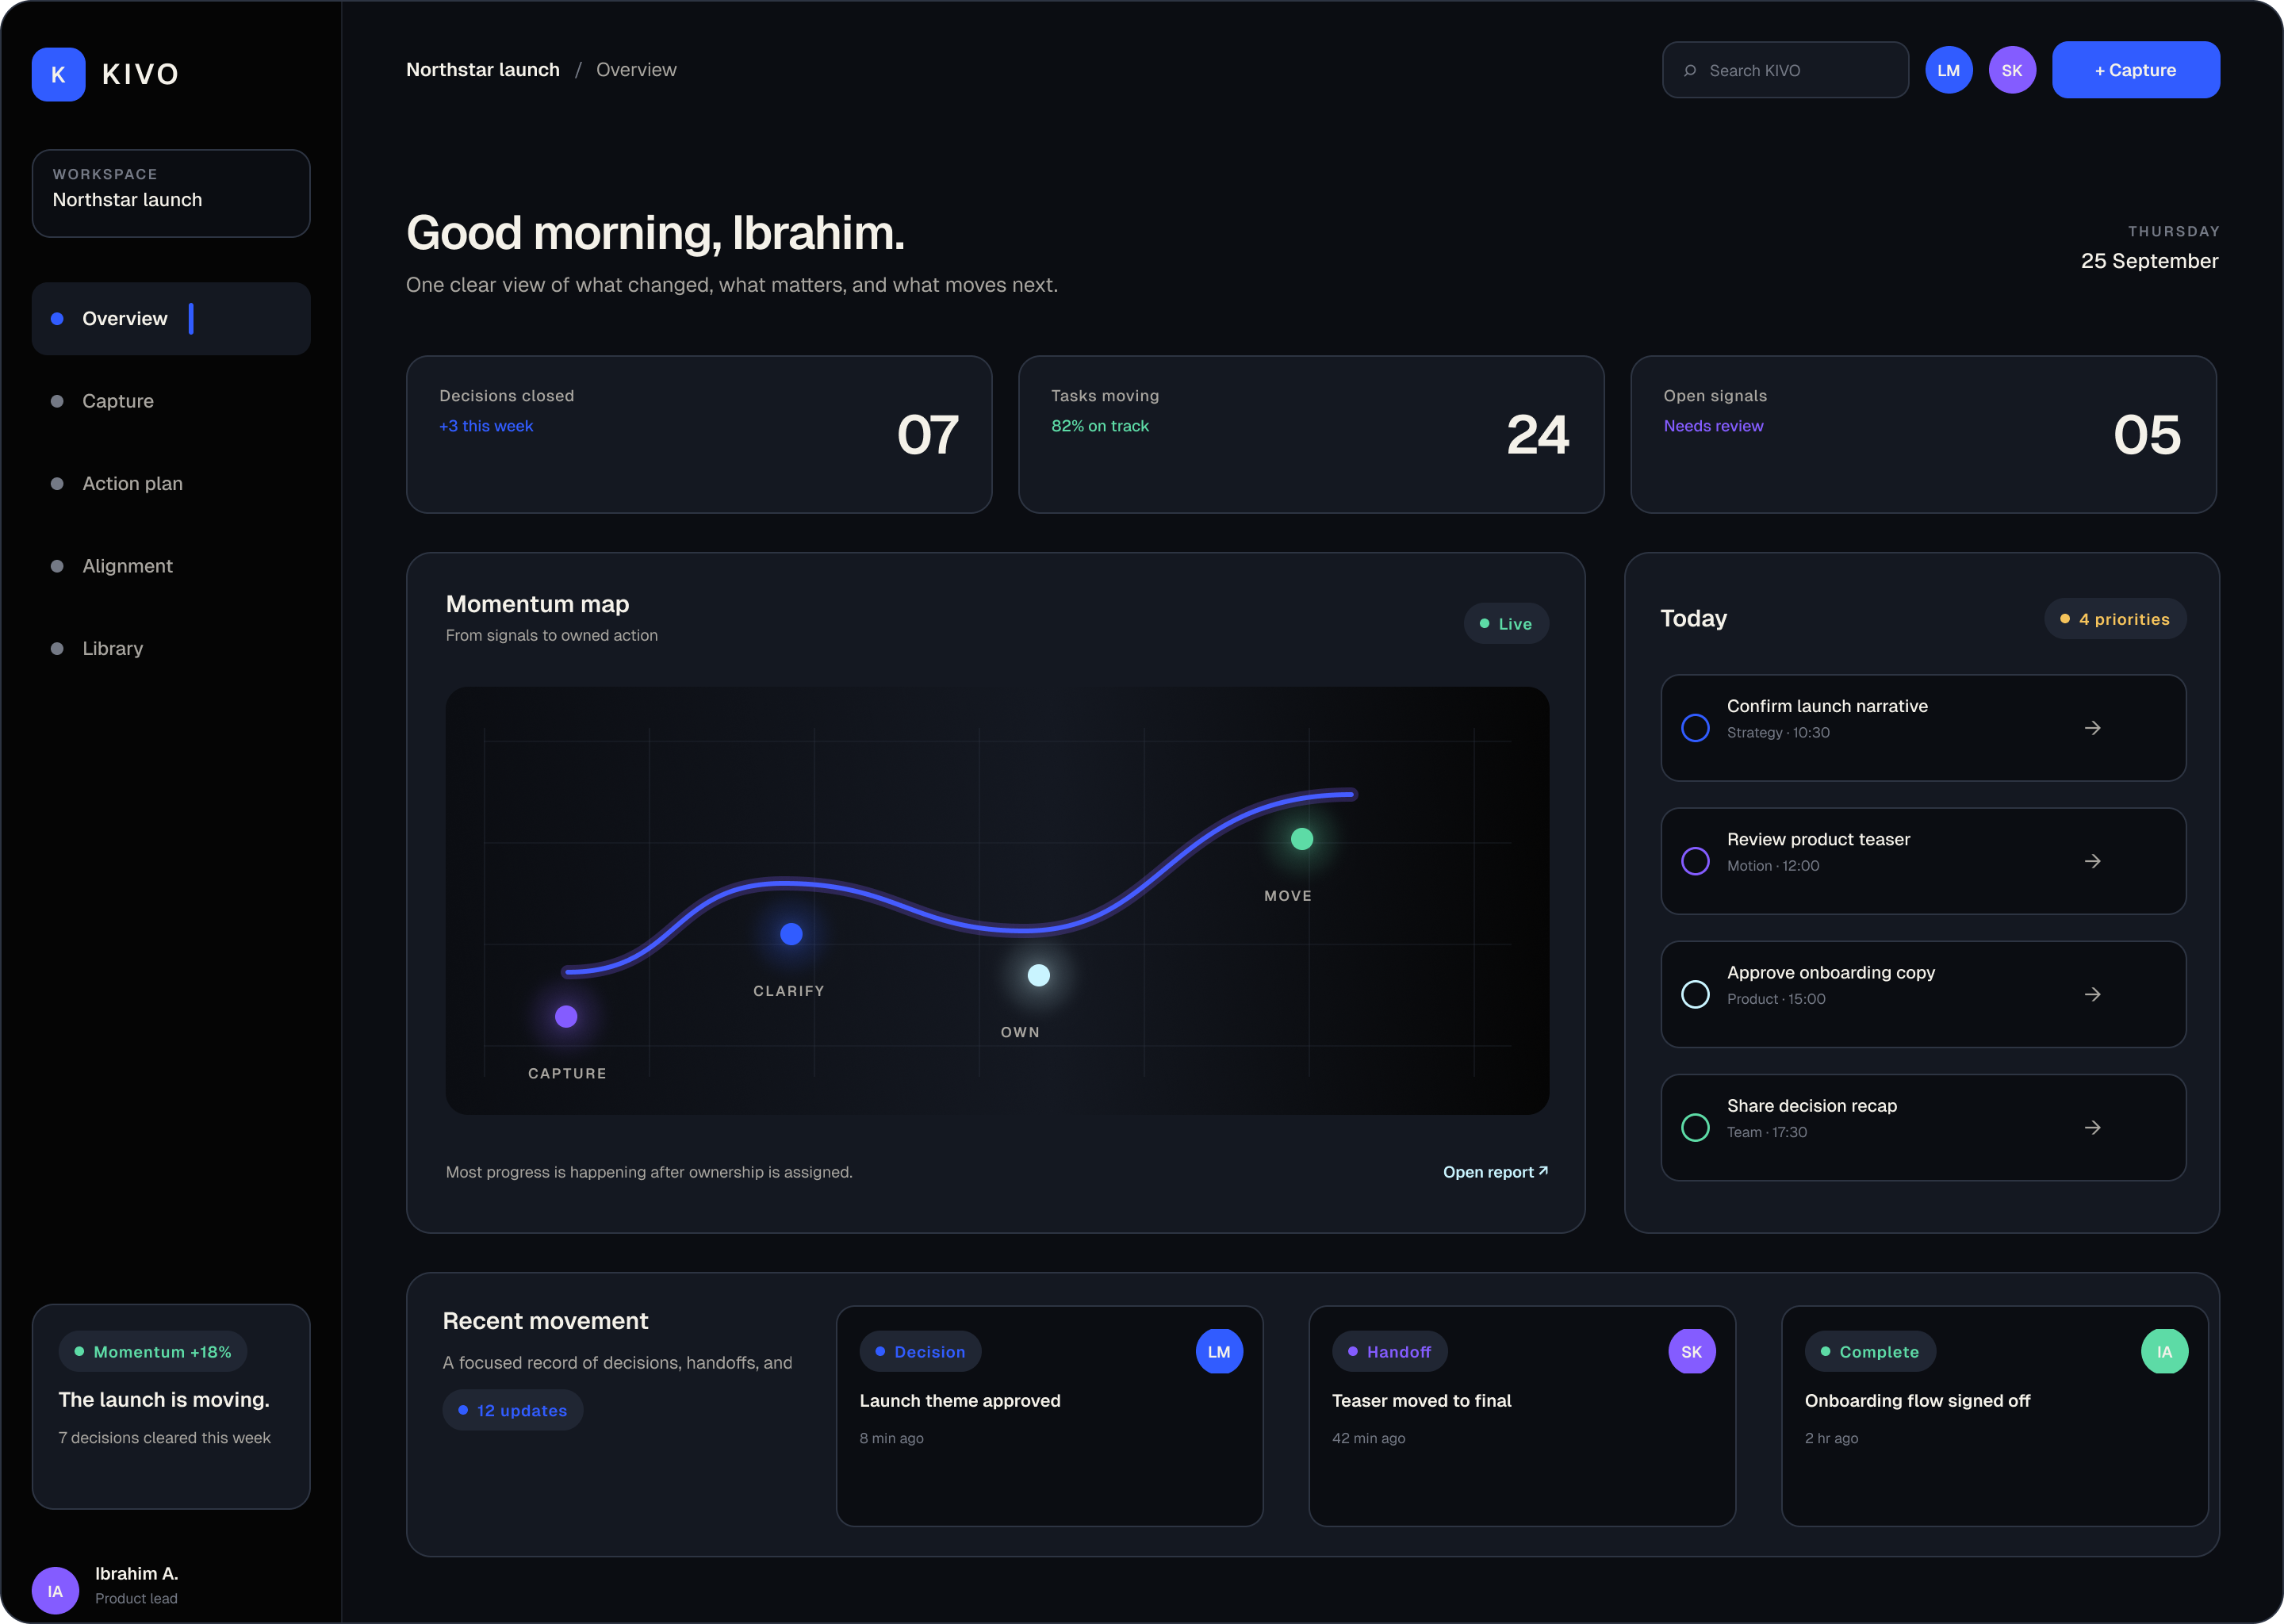Open Onboarding flow signed off card
The height and width of the screenshot is (1624, 2284).
1994,1416
